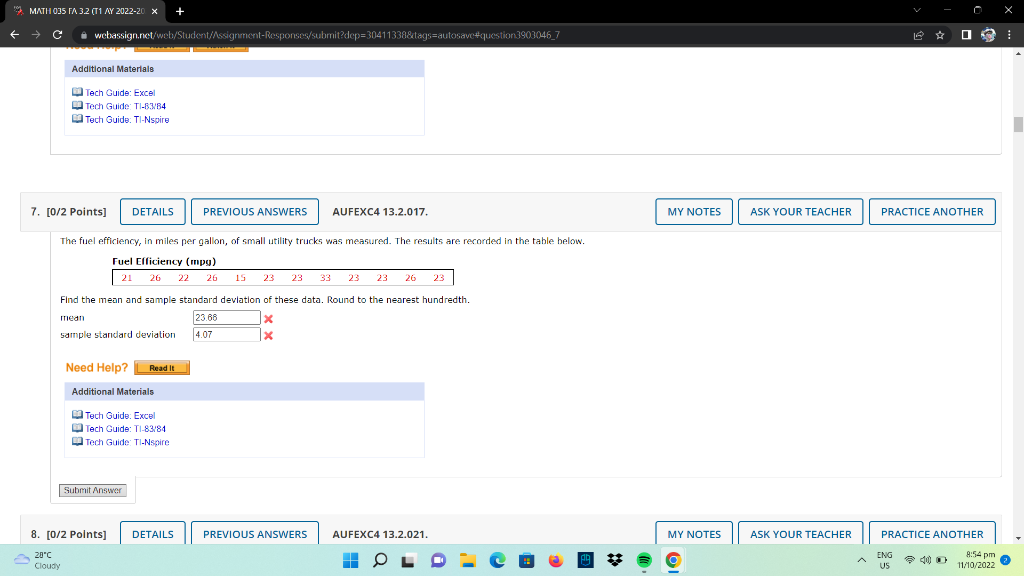Open Windows taskbar search
The image size is (1024, 576).
click(x=380, y=560)
